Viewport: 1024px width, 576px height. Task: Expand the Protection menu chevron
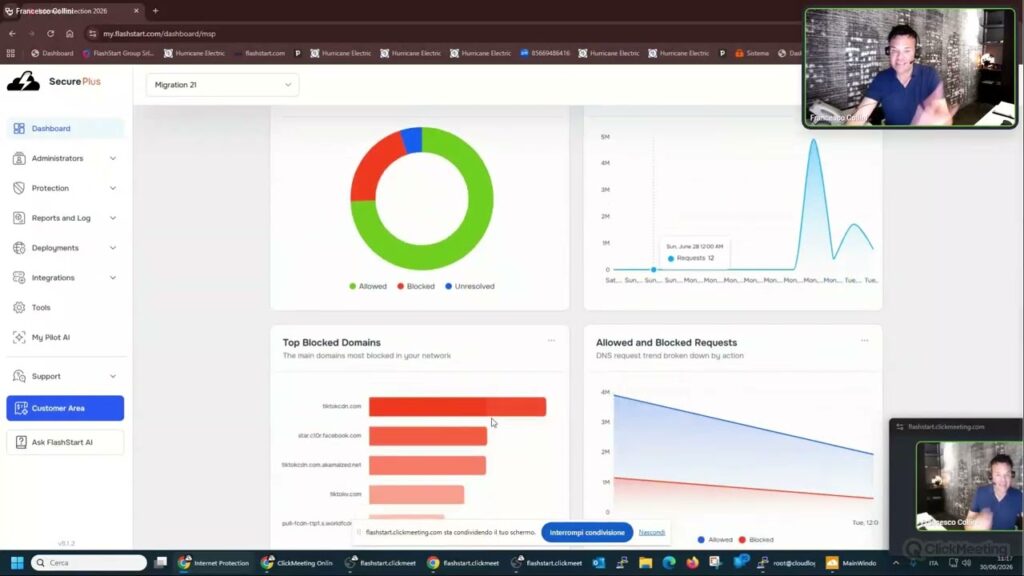pos(113,188)
